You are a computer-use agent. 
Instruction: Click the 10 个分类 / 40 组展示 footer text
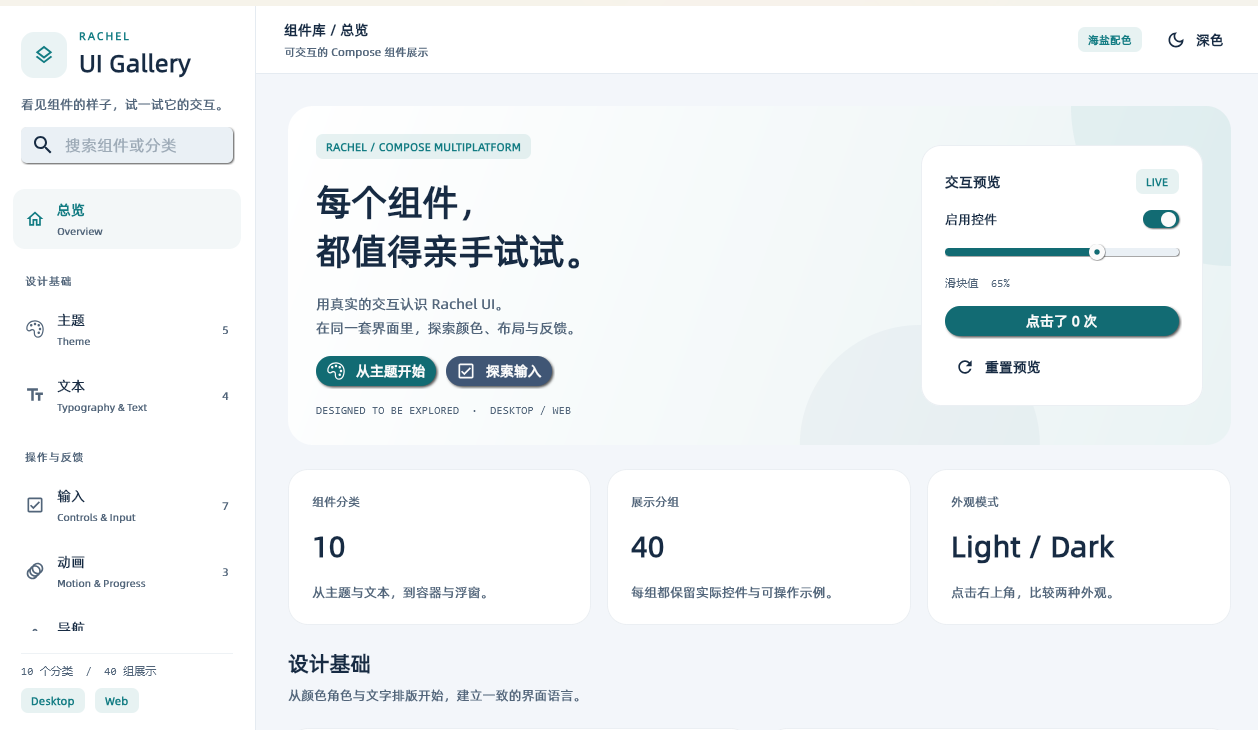tap(88, 671)
